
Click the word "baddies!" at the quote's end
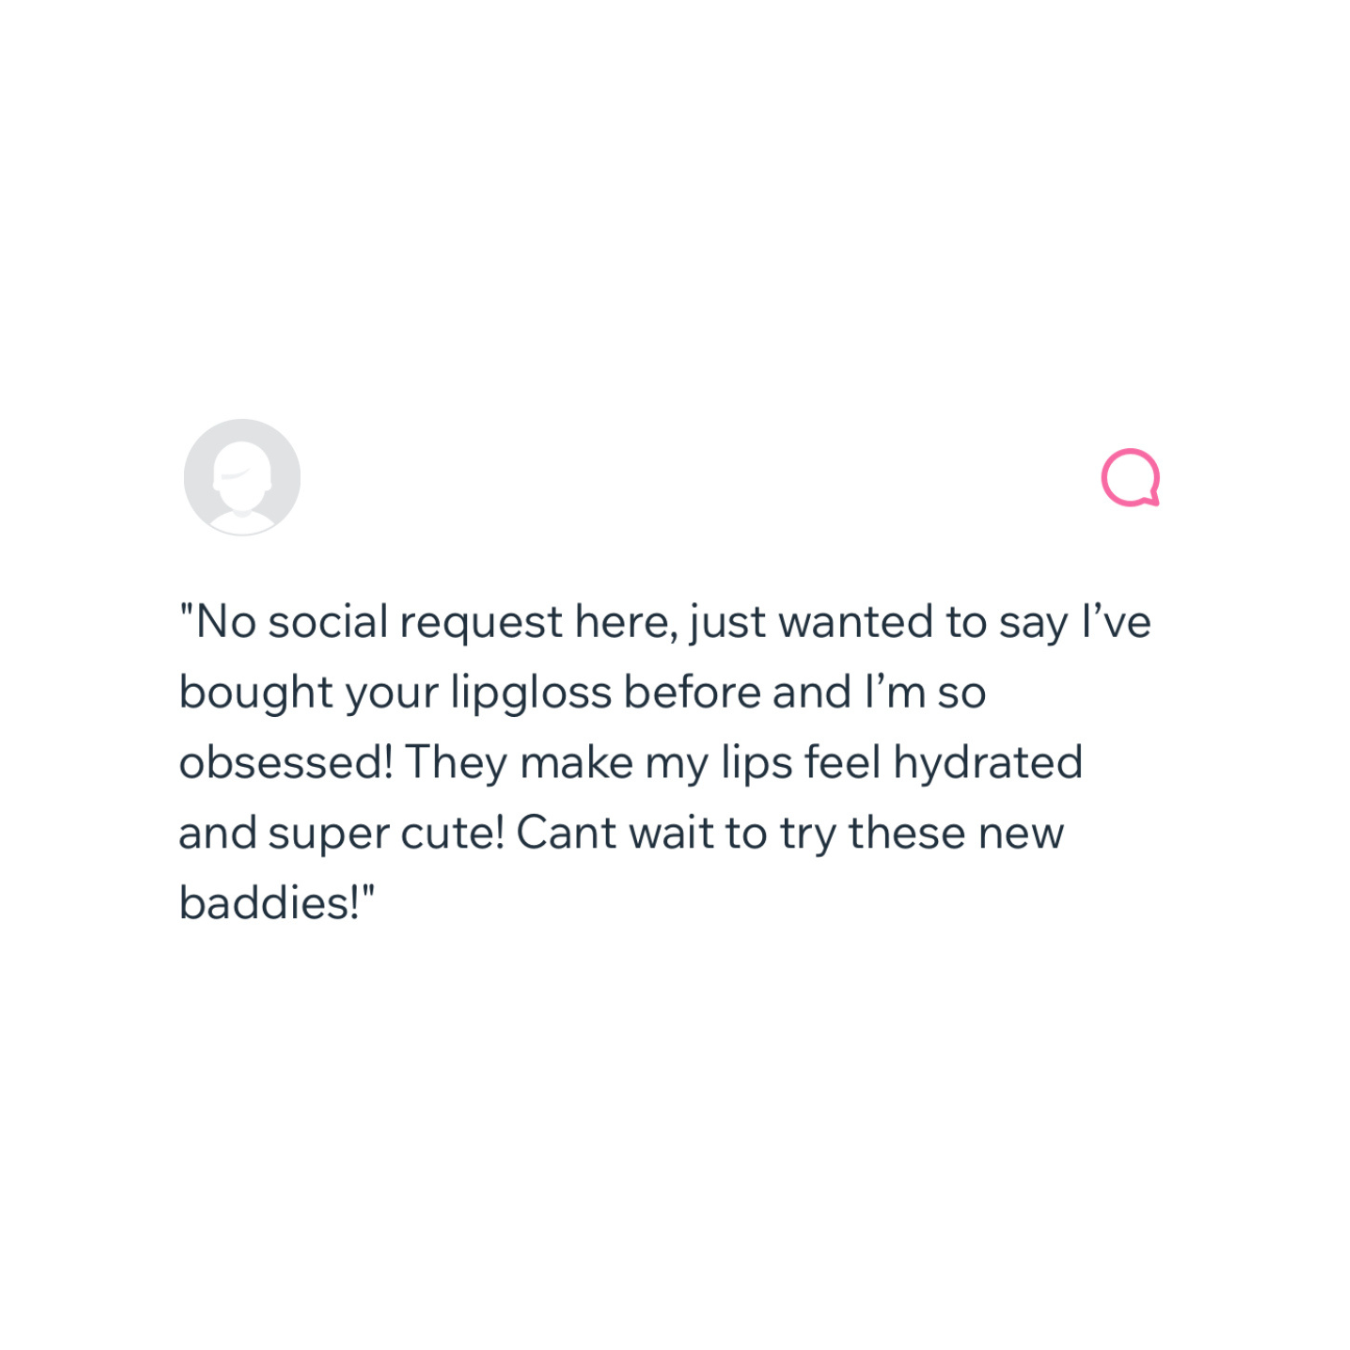pyautogui.click(x=270, y=903)
